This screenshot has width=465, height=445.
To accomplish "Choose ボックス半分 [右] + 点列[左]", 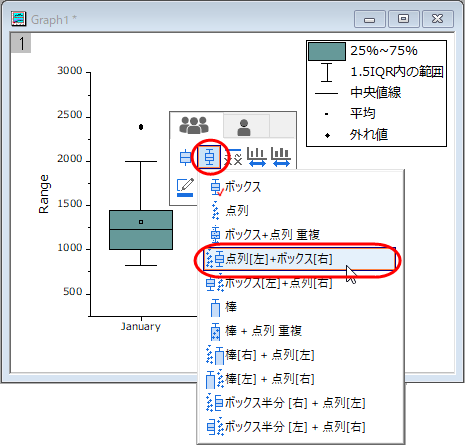I will coord(286,403).
